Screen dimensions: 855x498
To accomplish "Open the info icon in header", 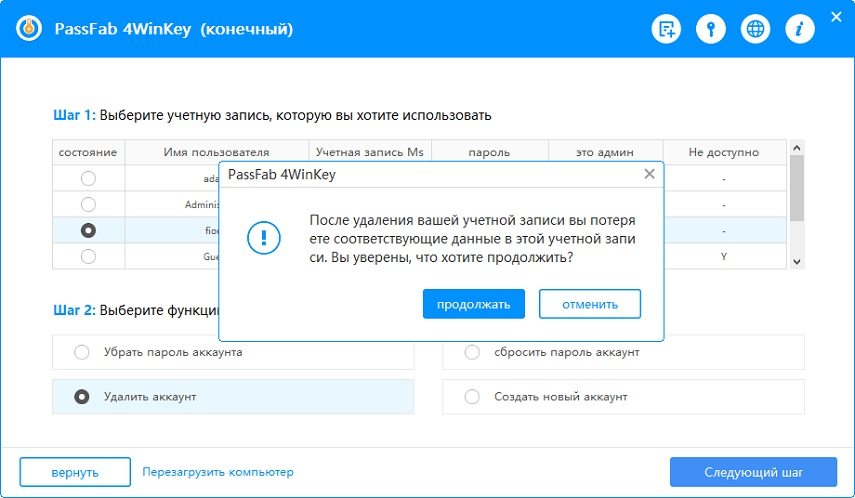I will tap(800, 28).
